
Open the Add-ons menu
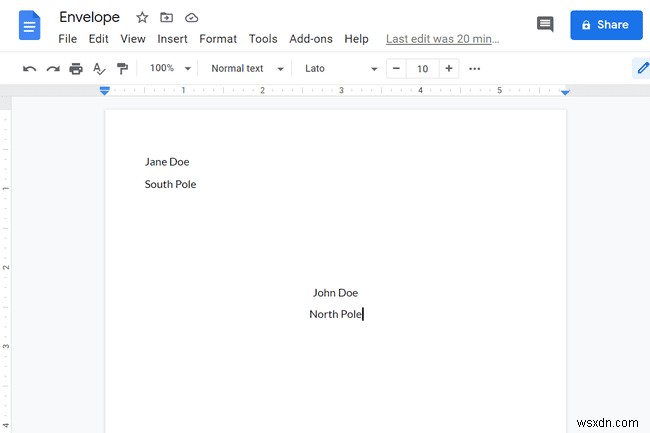(x=311, y=39)
